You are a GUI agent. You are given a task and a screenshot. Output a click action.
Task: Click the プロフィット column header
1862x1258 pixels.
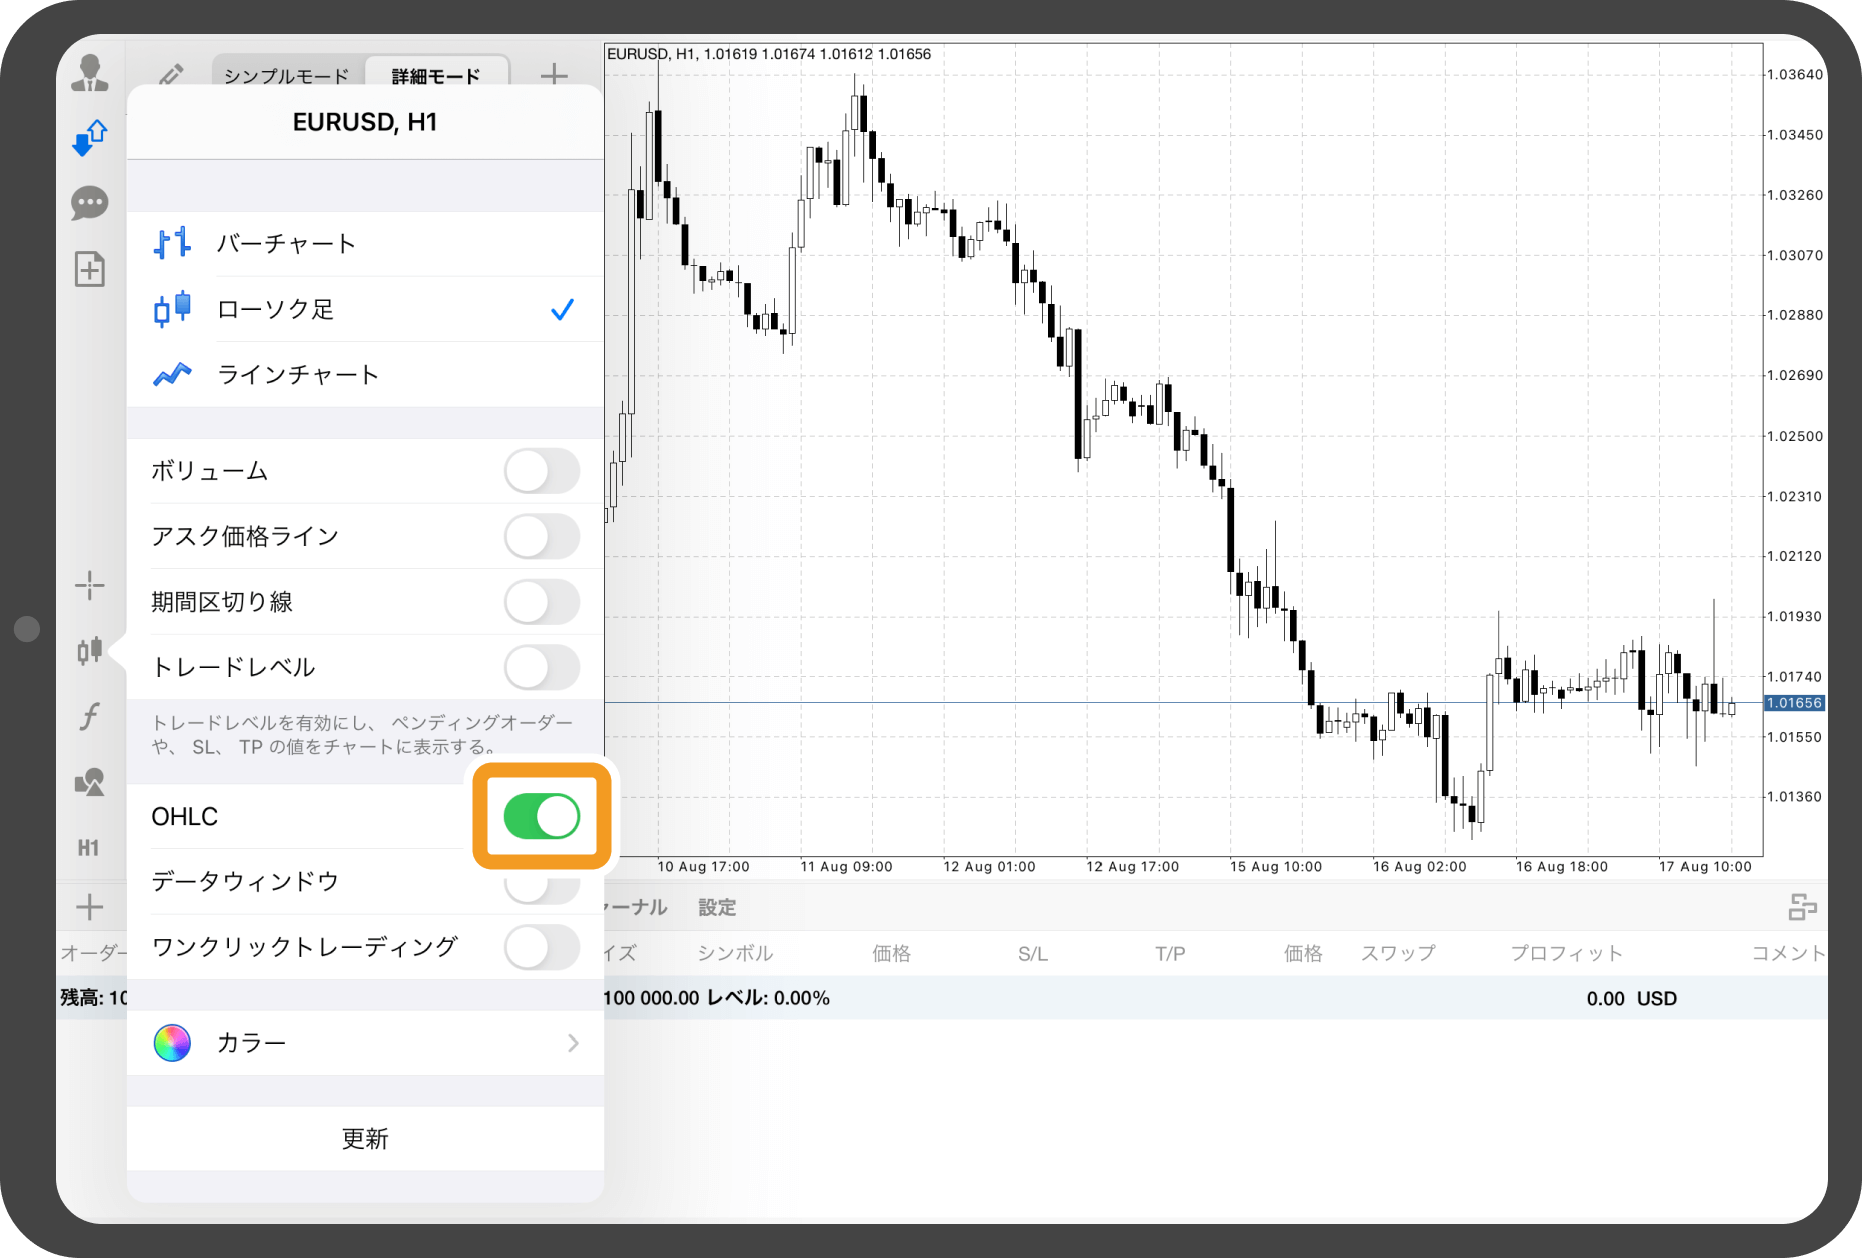pyautogui.click(x=1566, y=953)
